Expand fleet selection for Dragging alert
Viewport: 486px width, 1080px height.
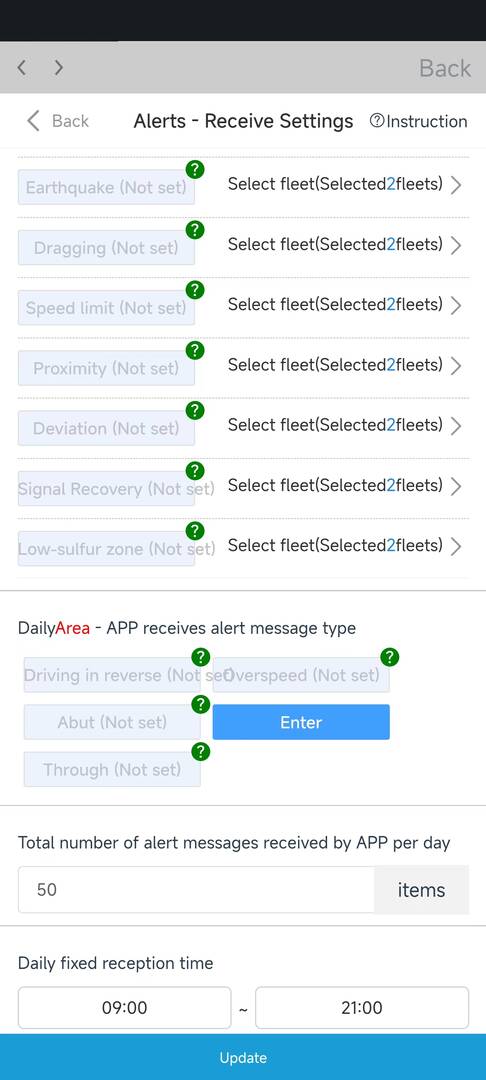click(344, 245)
